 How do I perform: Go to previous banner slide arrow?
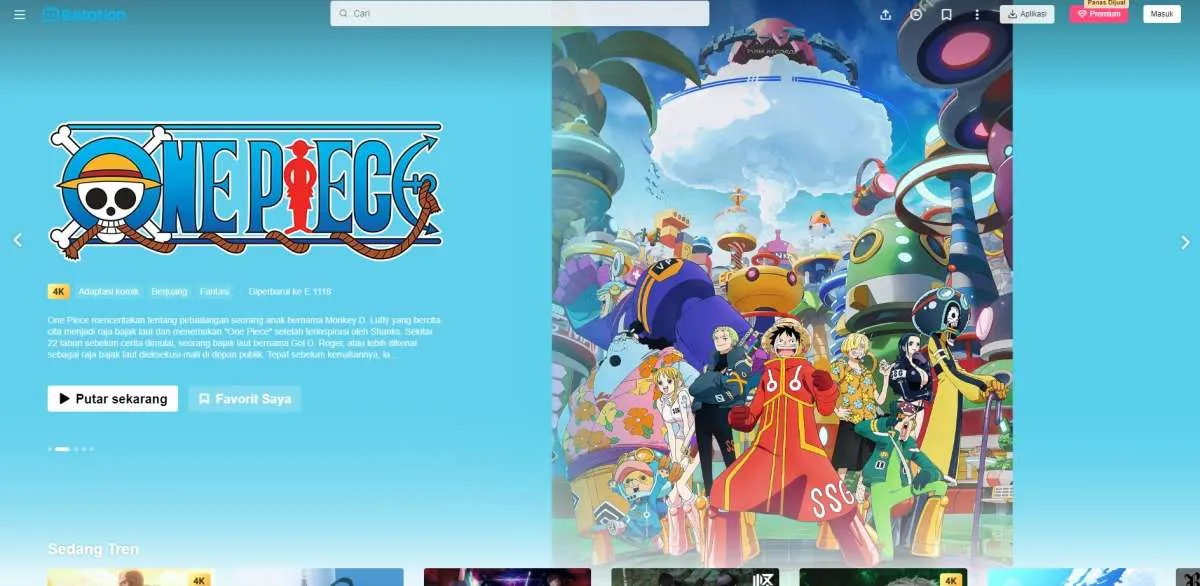[17, 240]
